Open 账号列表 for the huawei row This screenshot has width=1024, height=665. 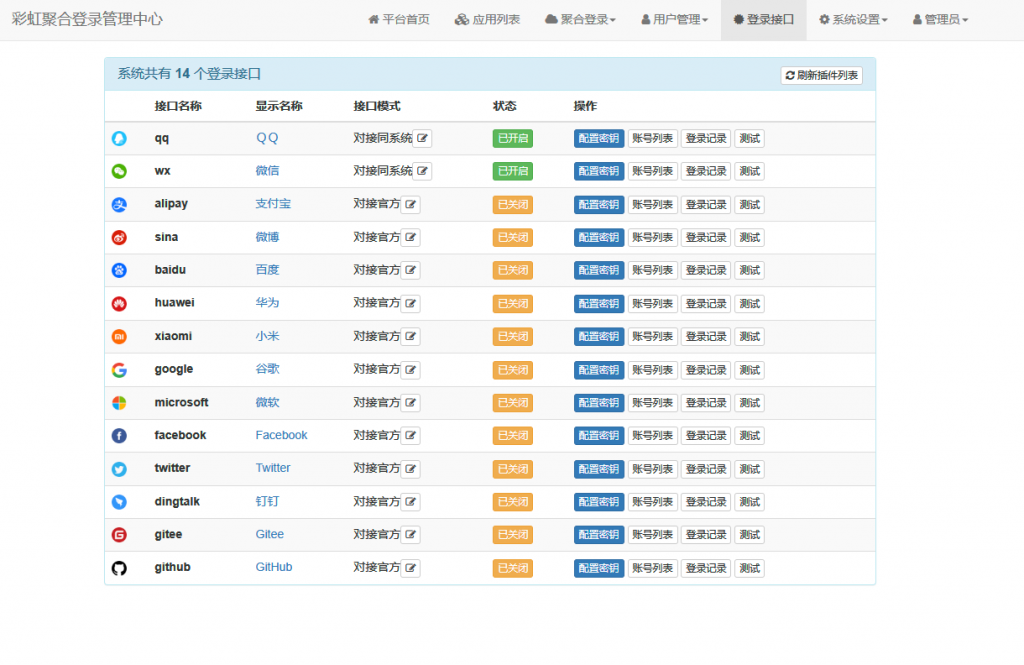tap(652, 303)
